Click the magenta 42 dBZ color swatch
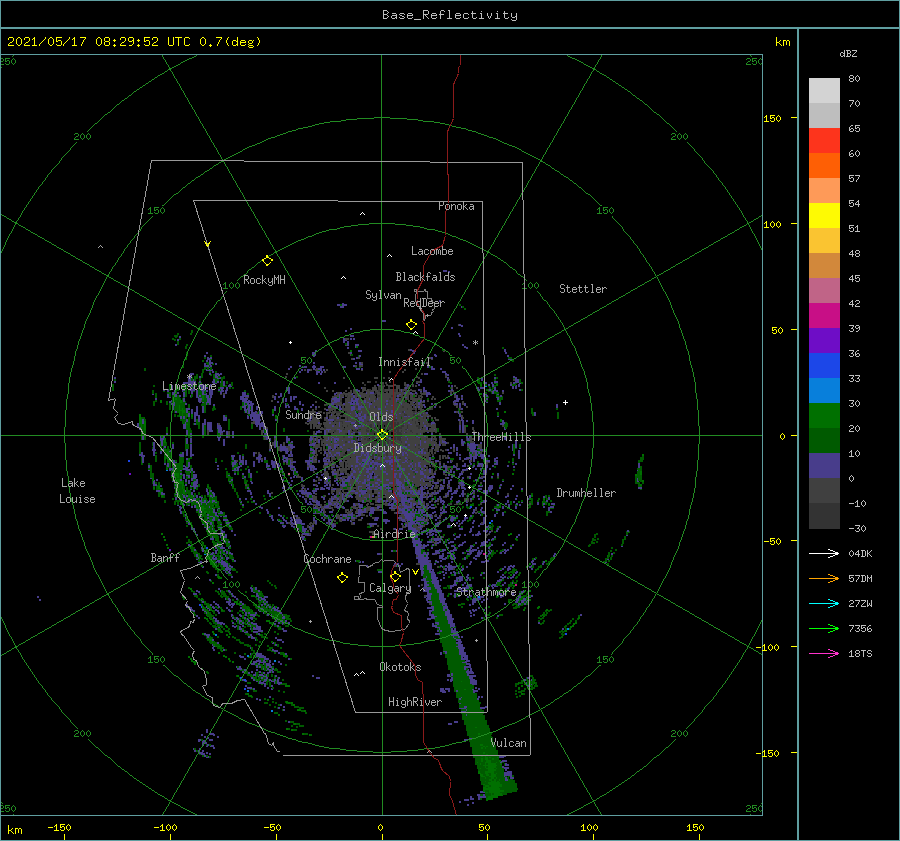 (824, 316)
